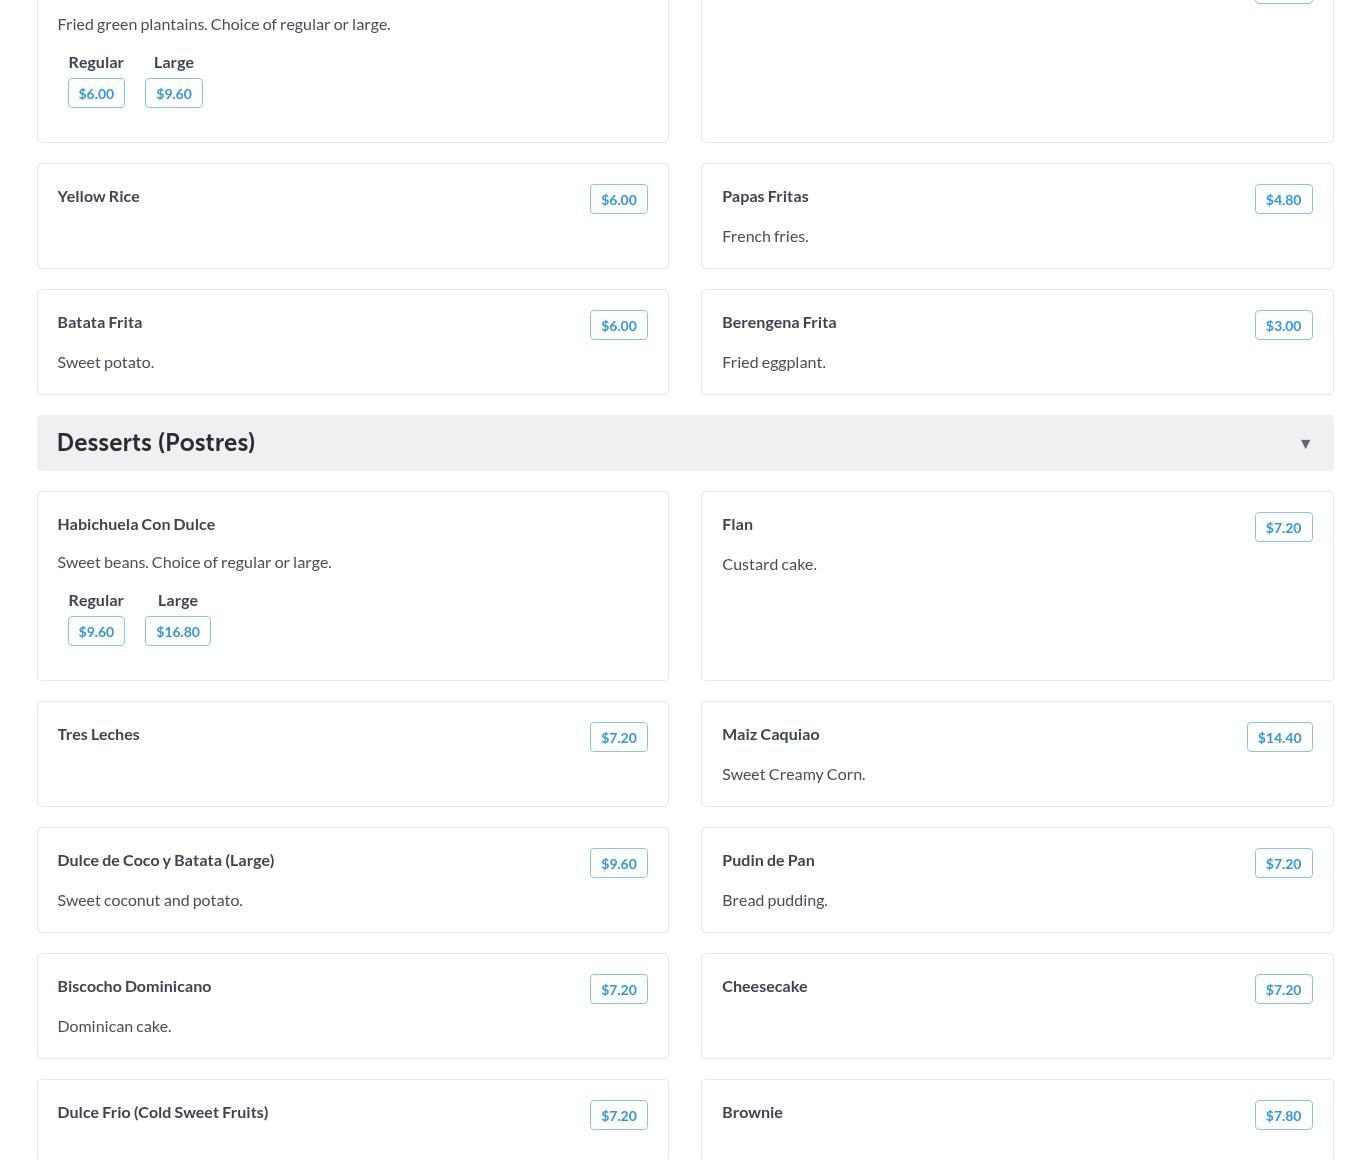1370x1160 pixels.
Task: Click the Flan $7.20 price button
Action: [1283, 527]
